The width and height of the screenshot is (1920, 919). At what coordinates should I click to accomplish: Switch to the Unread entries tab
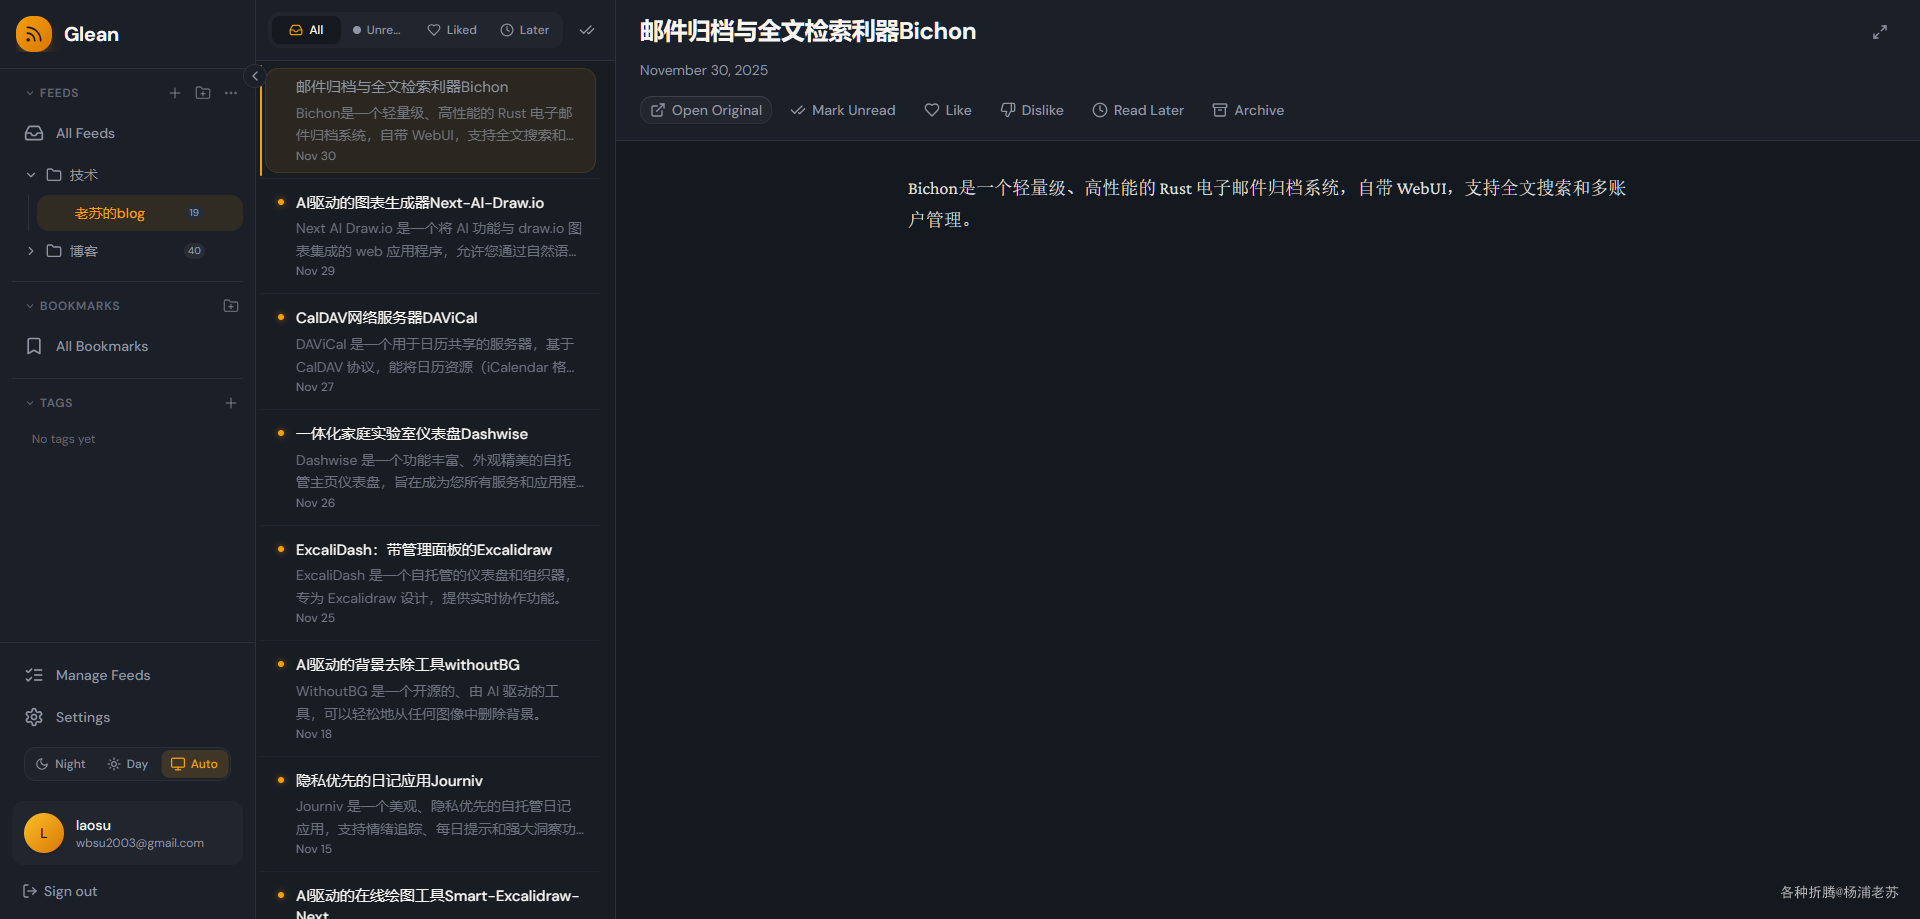point(377,30)
